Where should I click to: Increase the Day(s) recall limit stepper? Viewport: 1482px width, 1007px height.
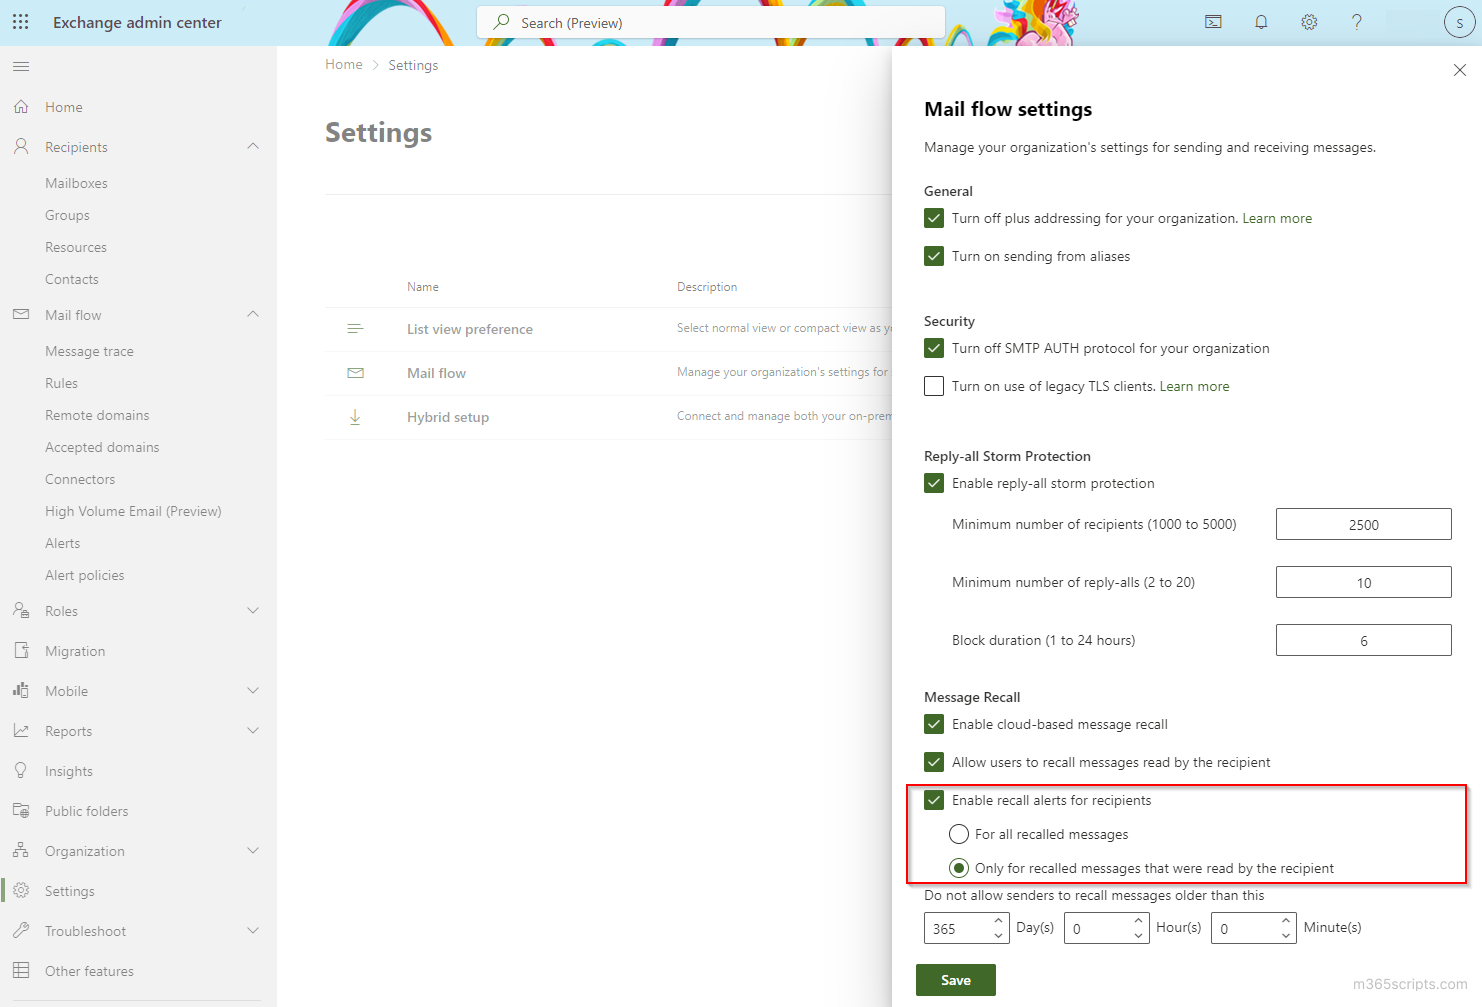click(998, 921)
